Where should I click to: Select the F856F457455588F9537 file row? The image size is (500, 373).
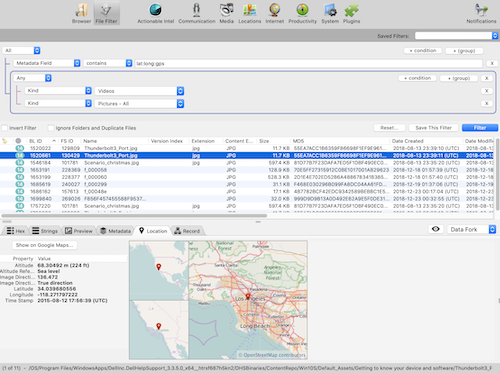click(247, 199)
